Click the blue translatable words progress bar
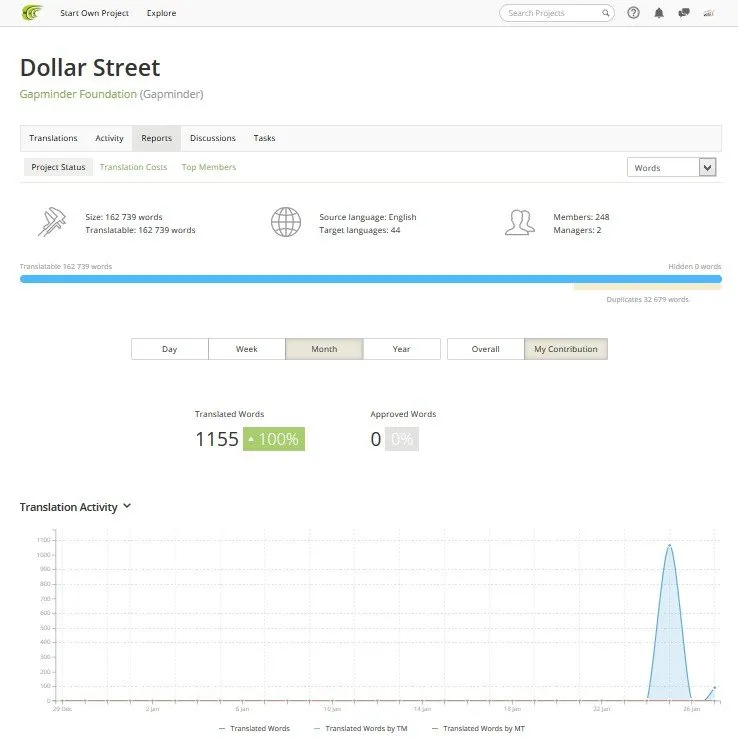The width and height of the screenshot is (738, 739). point(371,279)
